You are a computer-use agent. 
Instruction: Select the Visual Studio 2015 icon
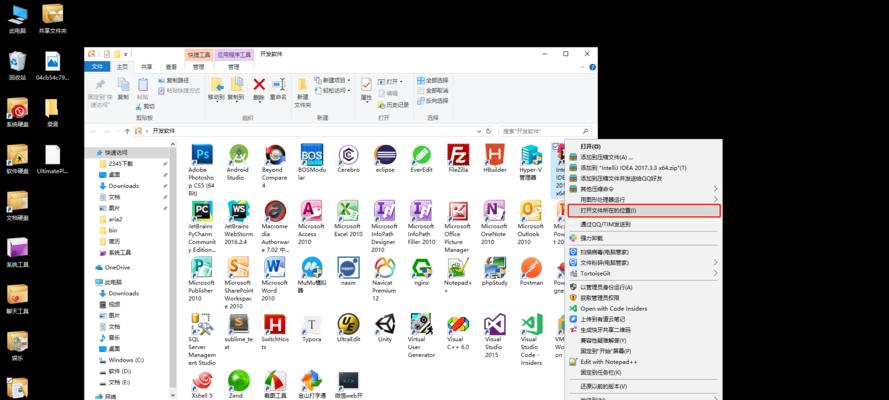[x=494, y=324]
